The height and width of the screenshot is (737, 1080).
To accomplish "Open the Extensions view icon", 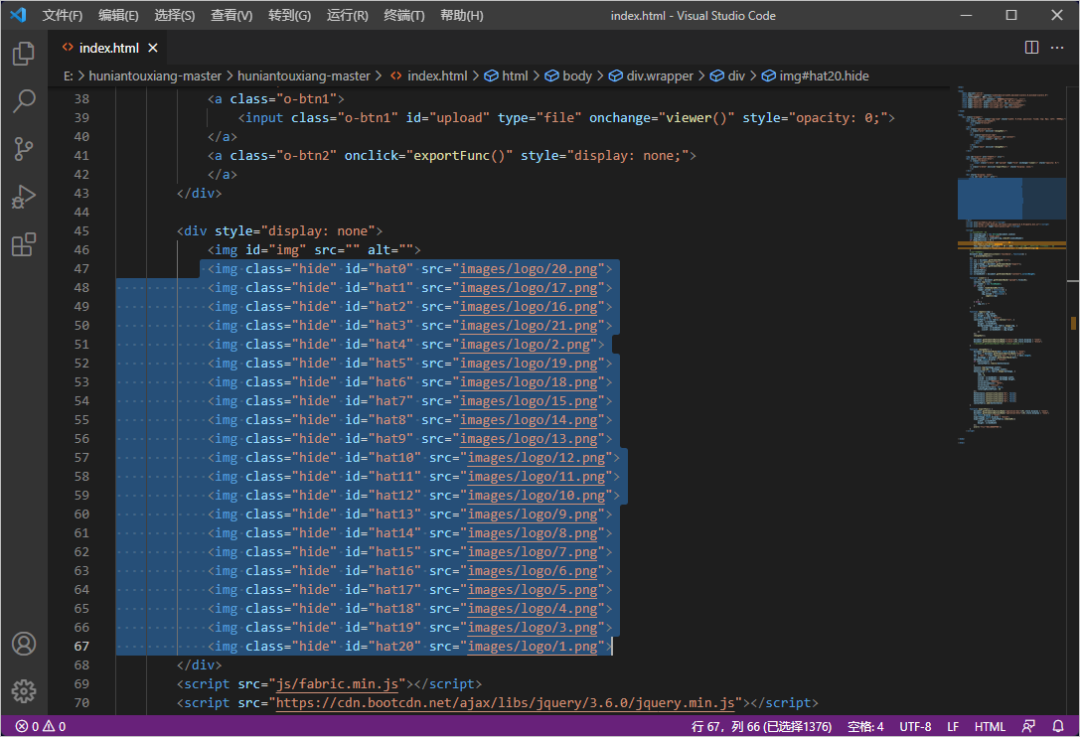I will pyautogui.click(x=24, y=245).
